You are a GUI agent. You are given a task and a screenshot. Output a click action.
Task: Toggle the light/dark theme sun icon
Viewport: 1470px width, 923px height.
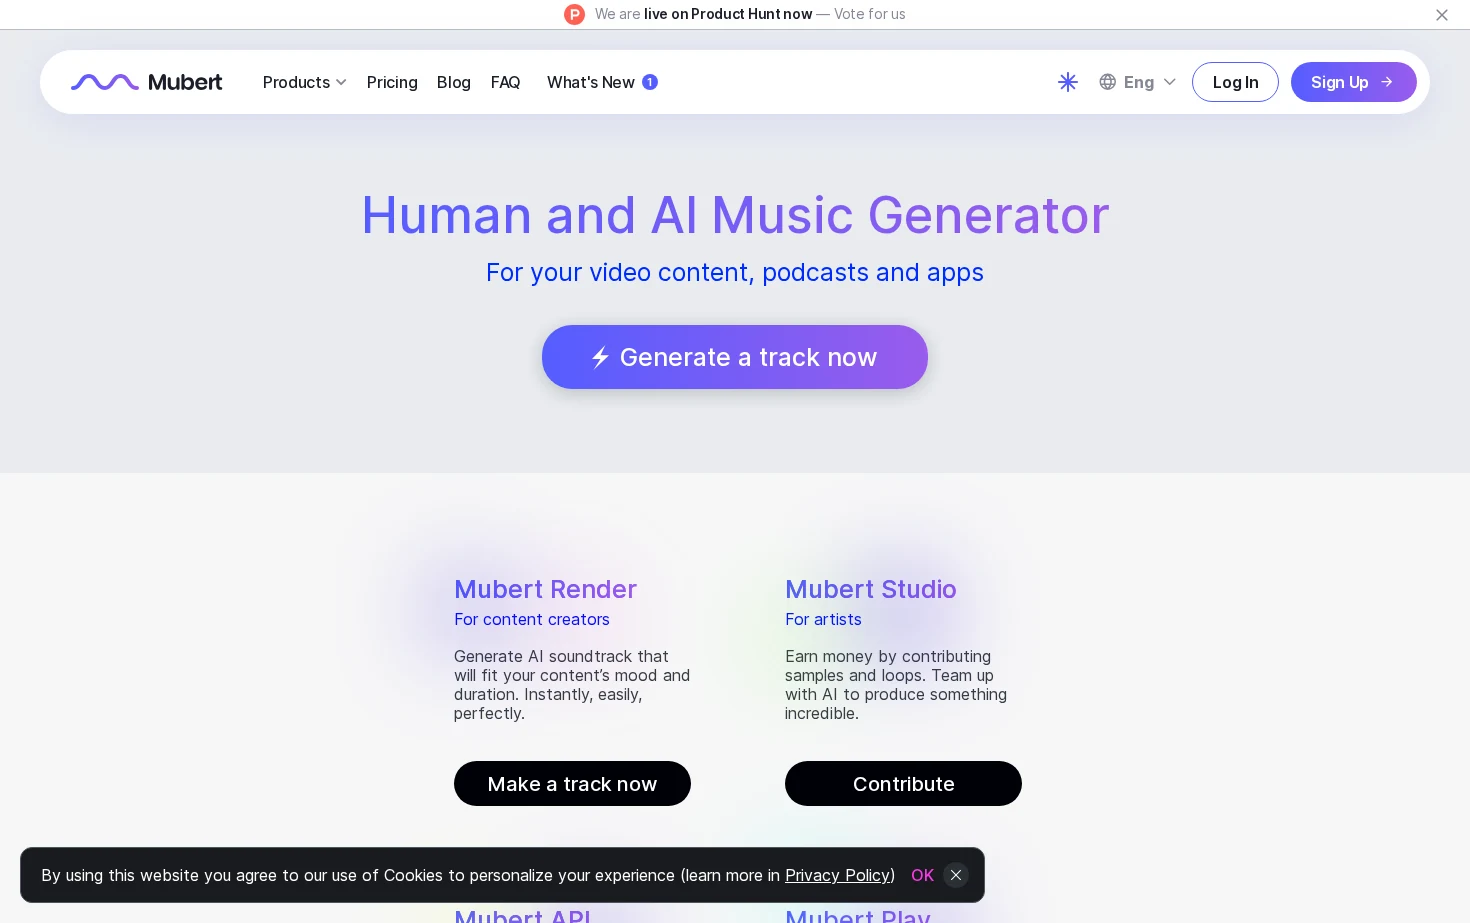[1068, 82]
